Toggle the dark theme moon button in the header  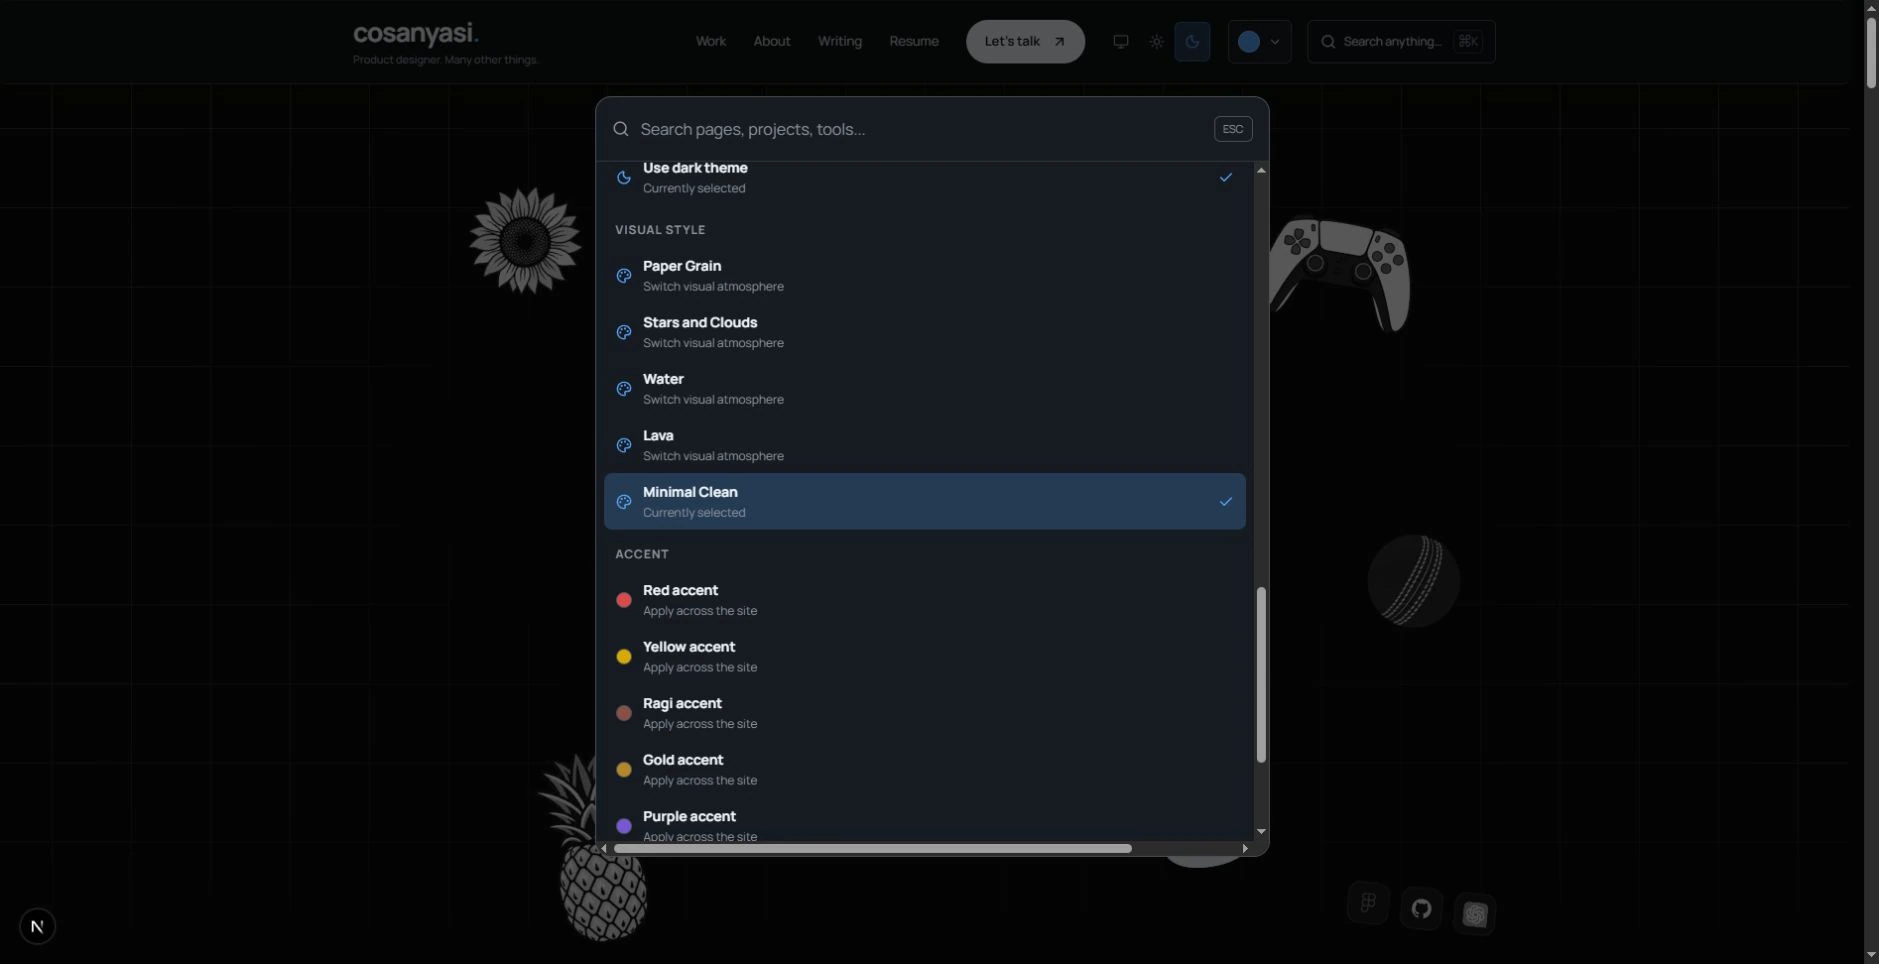[x=1191, y=41]
